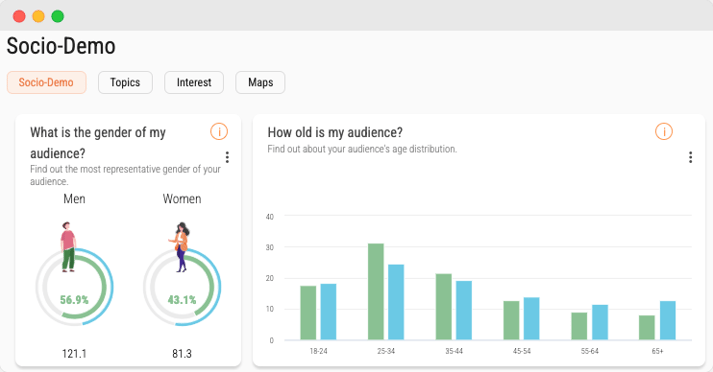Screen dimensions: 713x372
Task: Click the green maximize window button
Action: click(x=58, y=16)
